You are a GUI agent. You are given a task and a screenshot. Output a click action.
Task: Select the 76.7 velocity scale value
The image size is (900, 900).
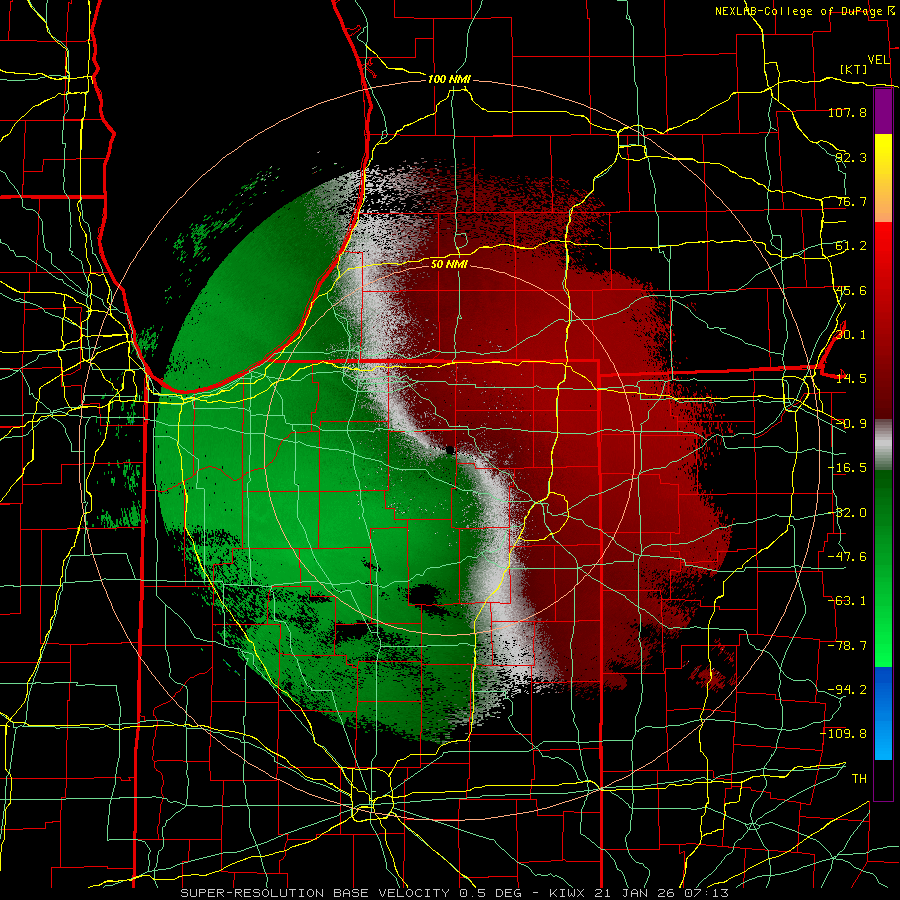point(851,201)
